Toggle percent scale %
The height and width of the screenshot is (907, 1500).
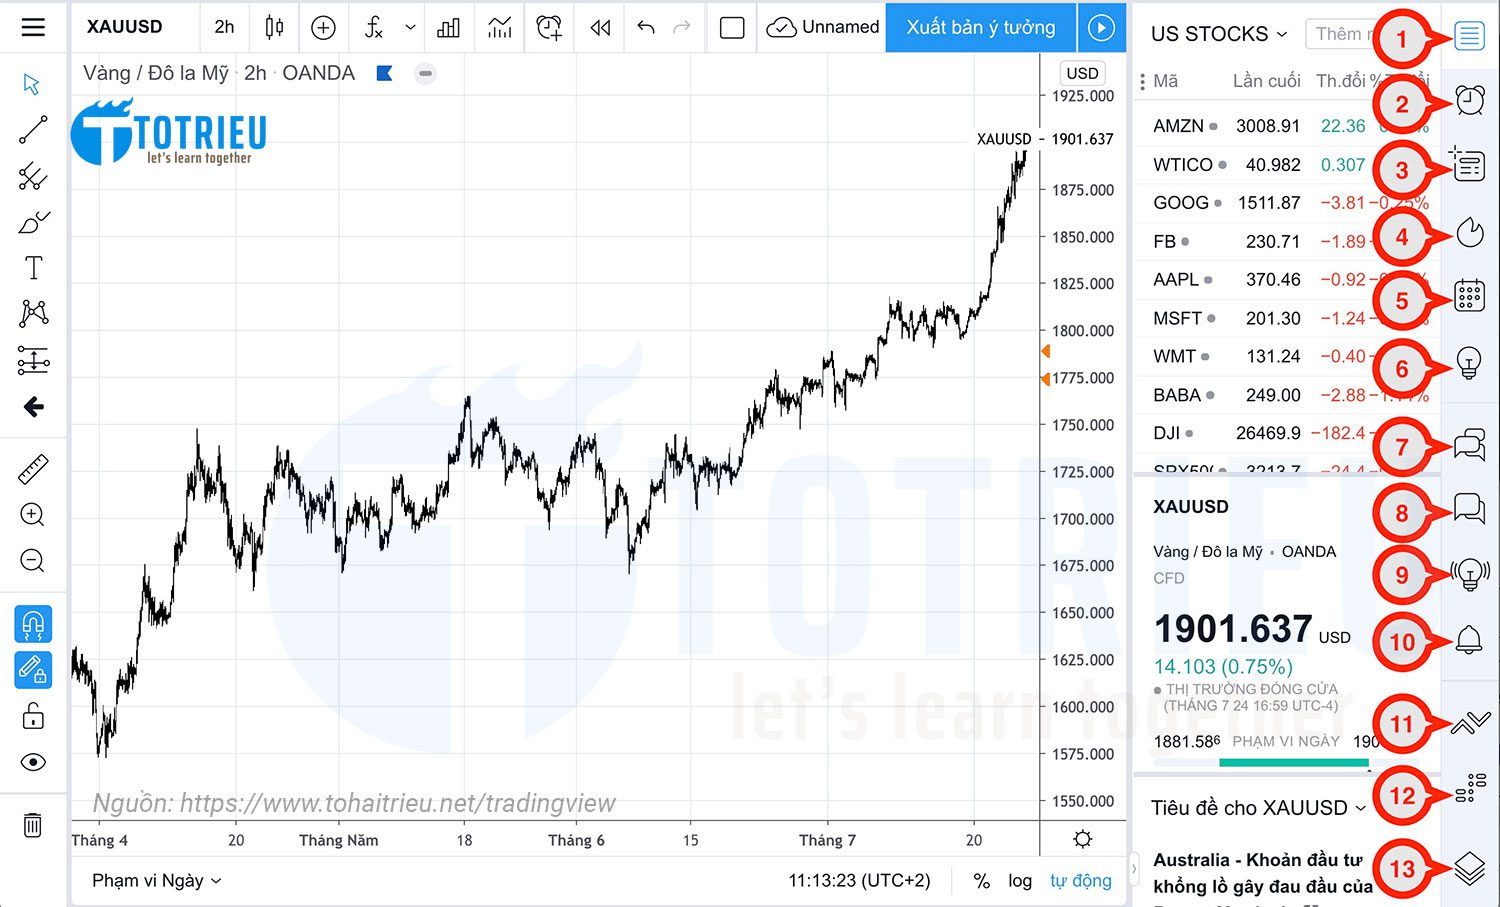tap(982, 881)
